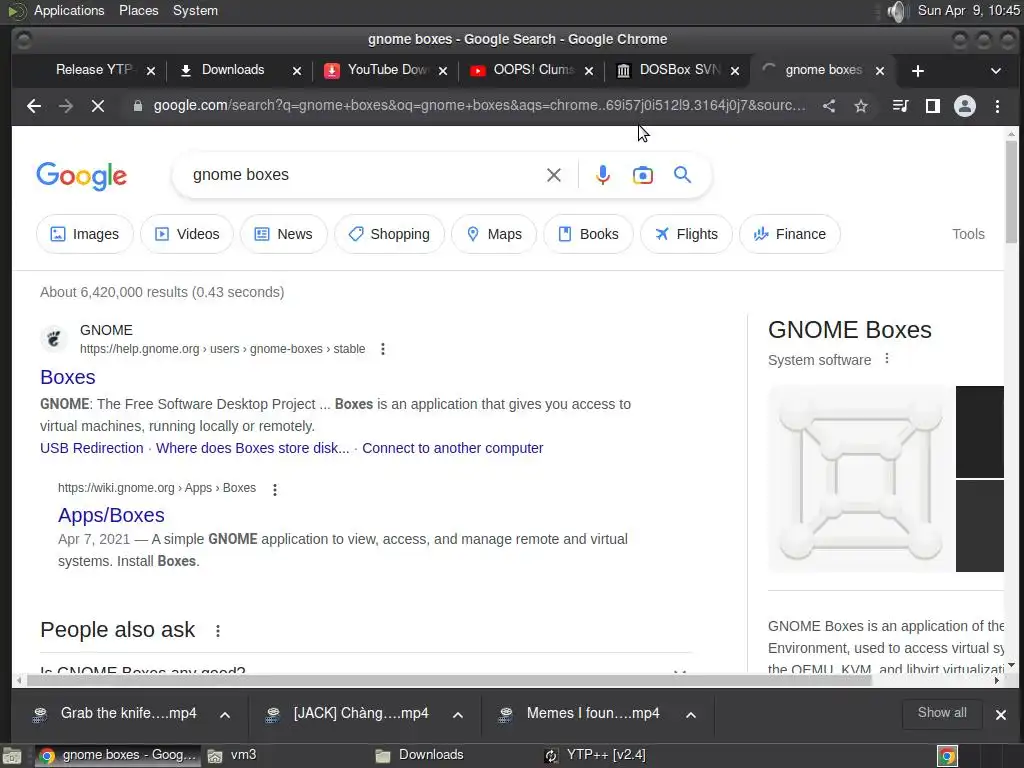This screenshot has height=768, width=1024.
Task: Expand options for Memes I foun download
Action: tap(690, 715)
